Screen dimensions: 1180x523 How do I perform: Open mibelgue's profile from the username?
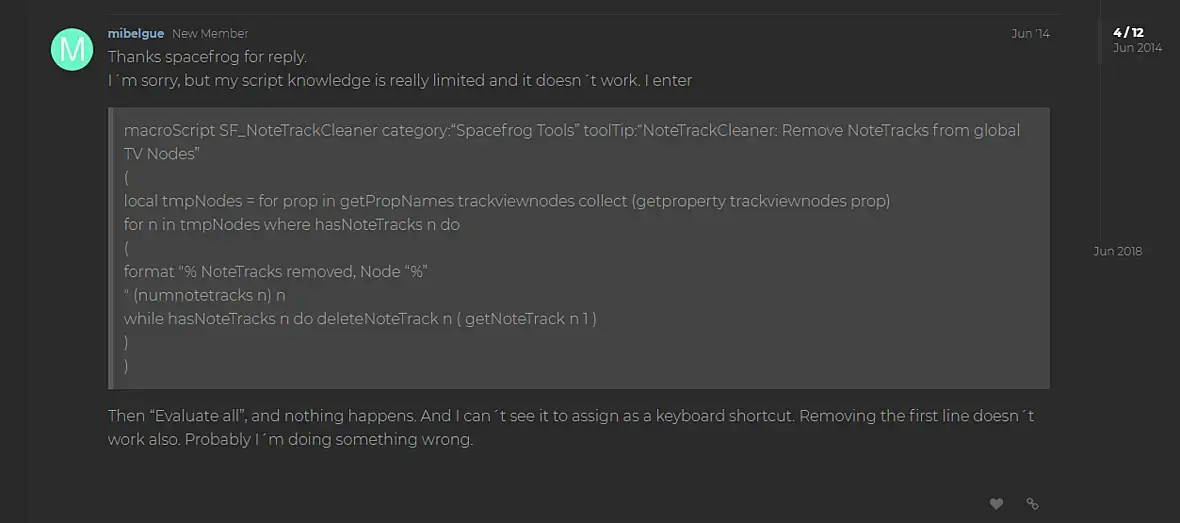point(136,33)
